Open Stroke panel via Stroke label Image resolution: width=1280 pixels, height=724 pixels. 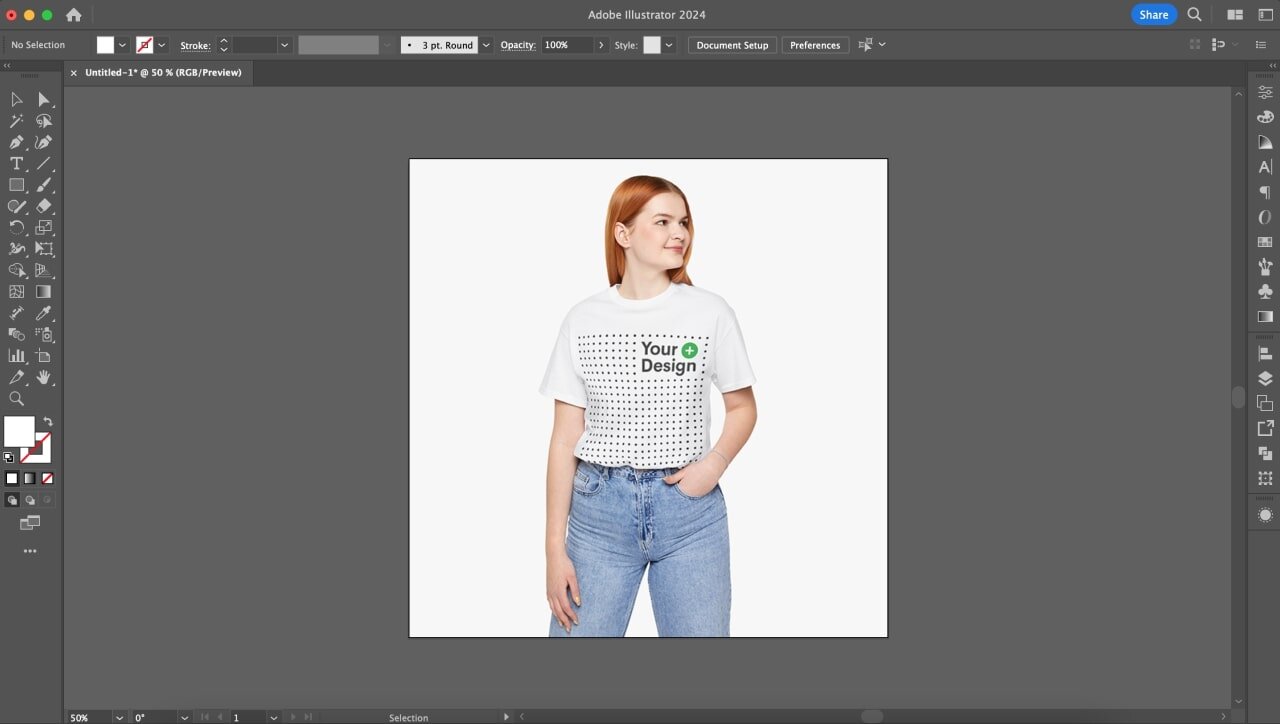pyautogui.click(x=195, y=45)
